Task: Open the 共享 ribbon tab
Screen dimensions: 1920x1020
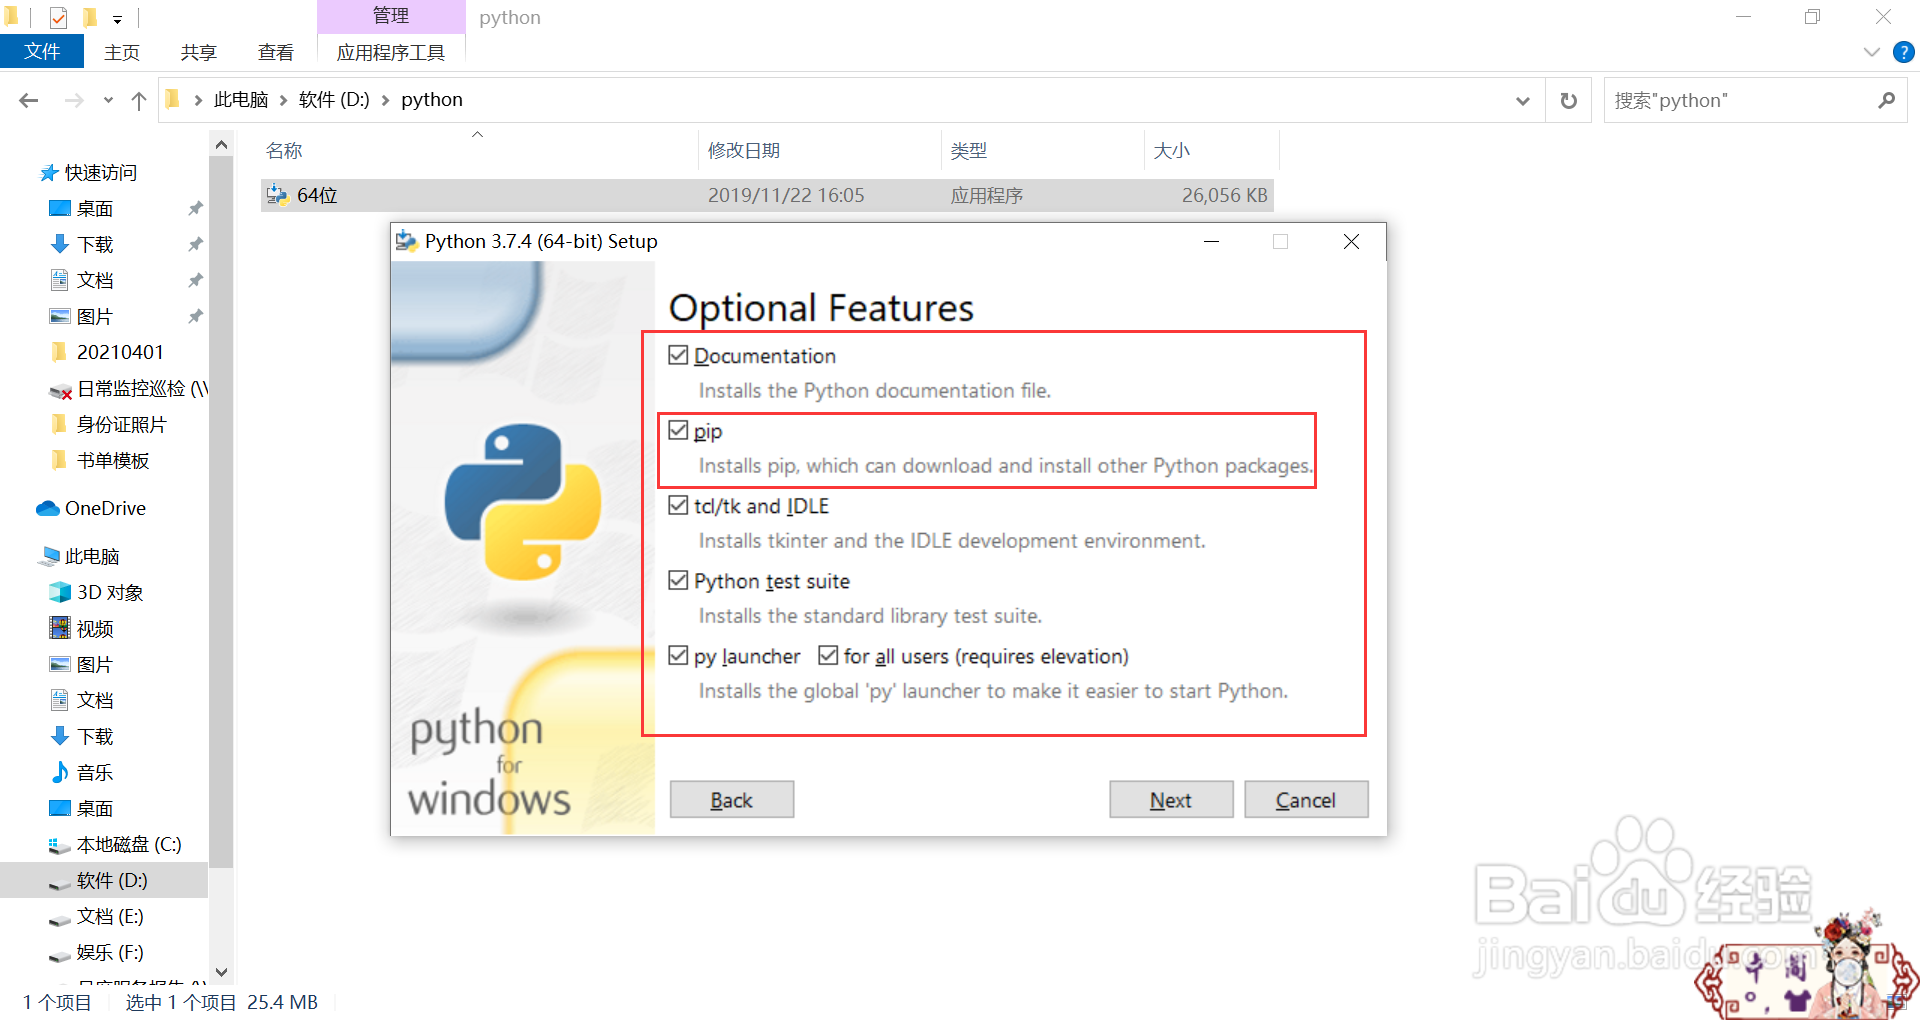Action: coord(199,52)
